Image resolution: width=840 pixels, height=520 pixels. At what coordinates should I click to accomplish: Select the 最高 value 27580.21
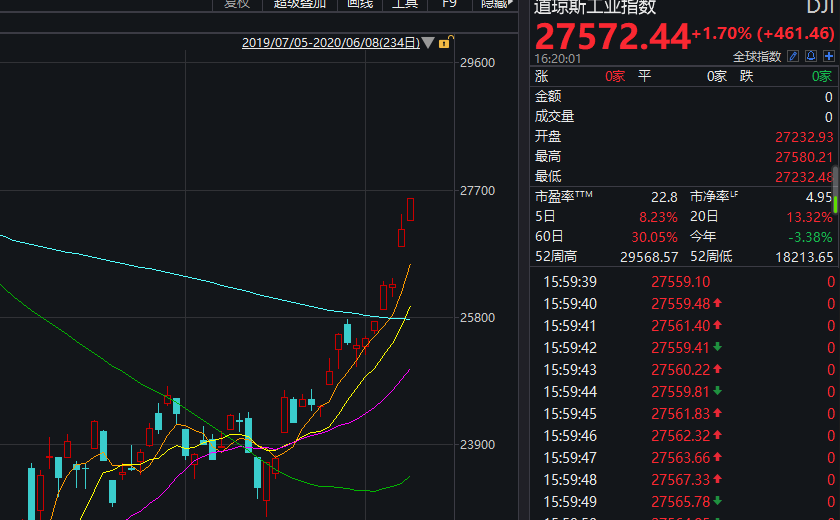[804, 157]
